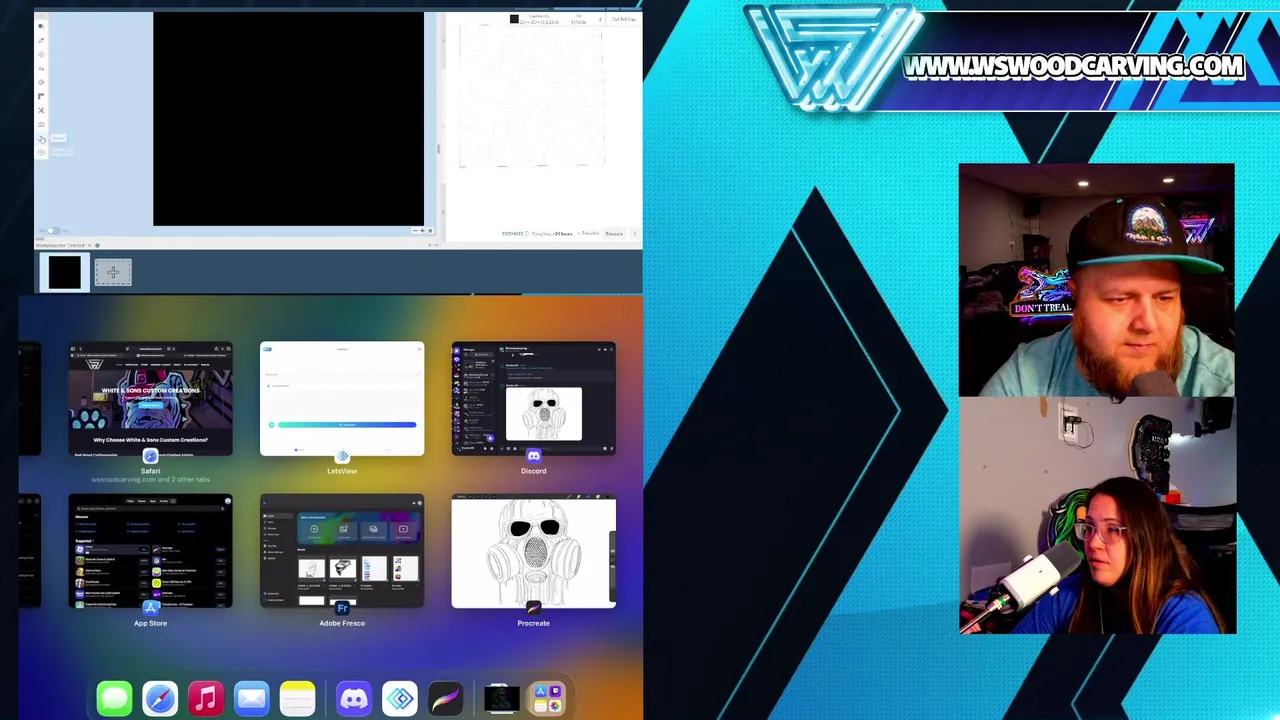1280x720 pixels.
Task: Click the App Store icon under its card
Action: (x=150, y=608)
